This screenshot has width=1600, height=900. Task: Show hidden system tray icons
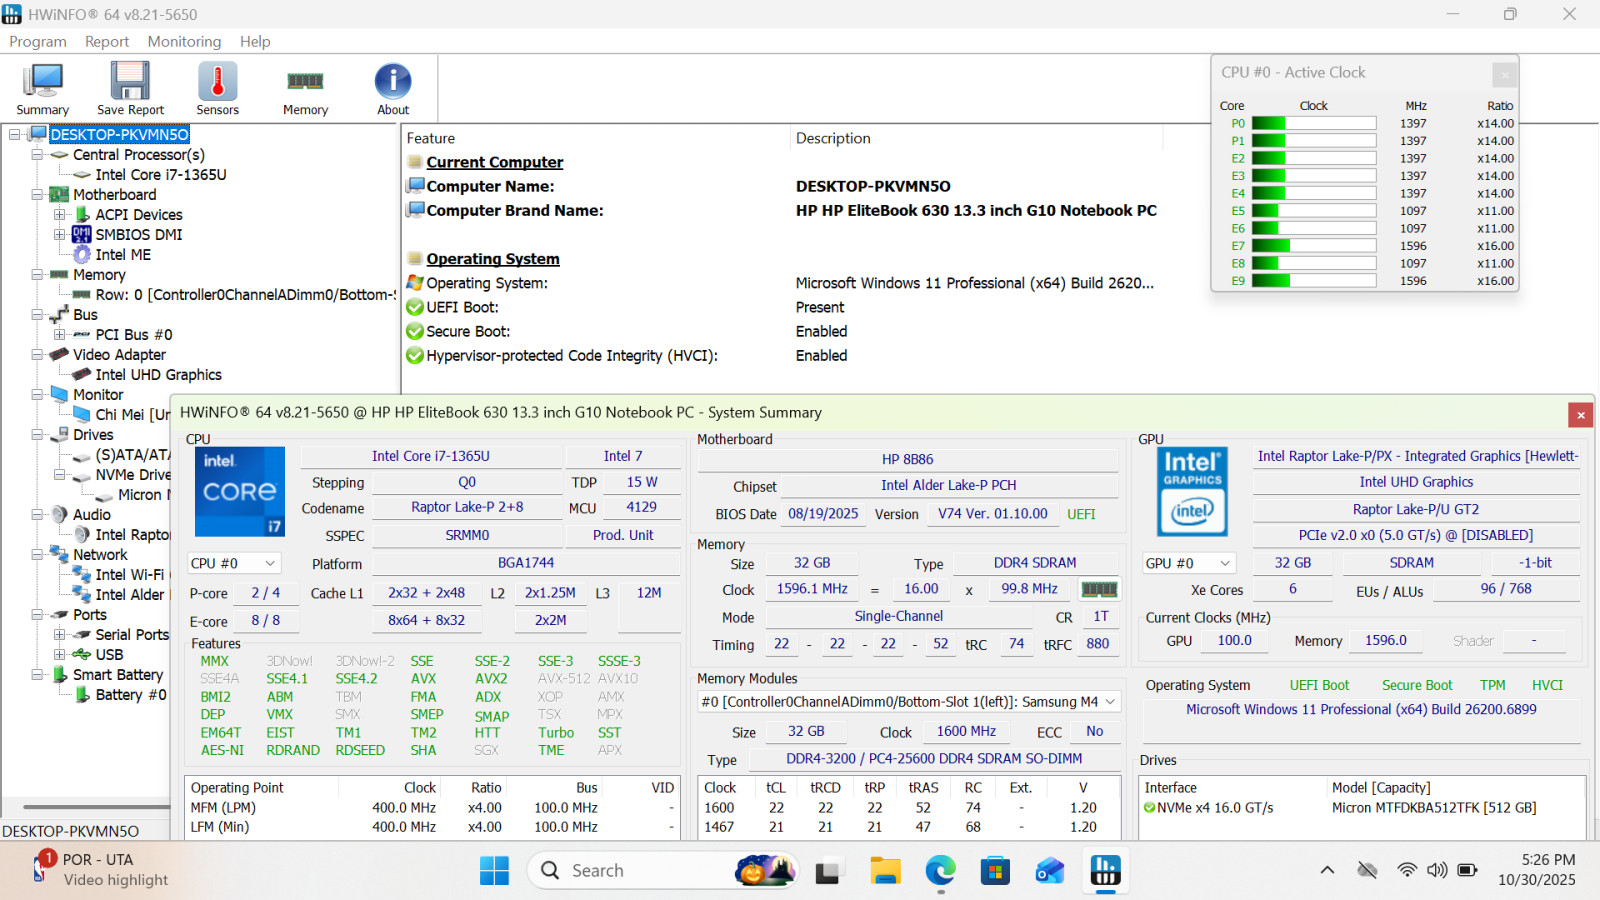coord(1327,870)
